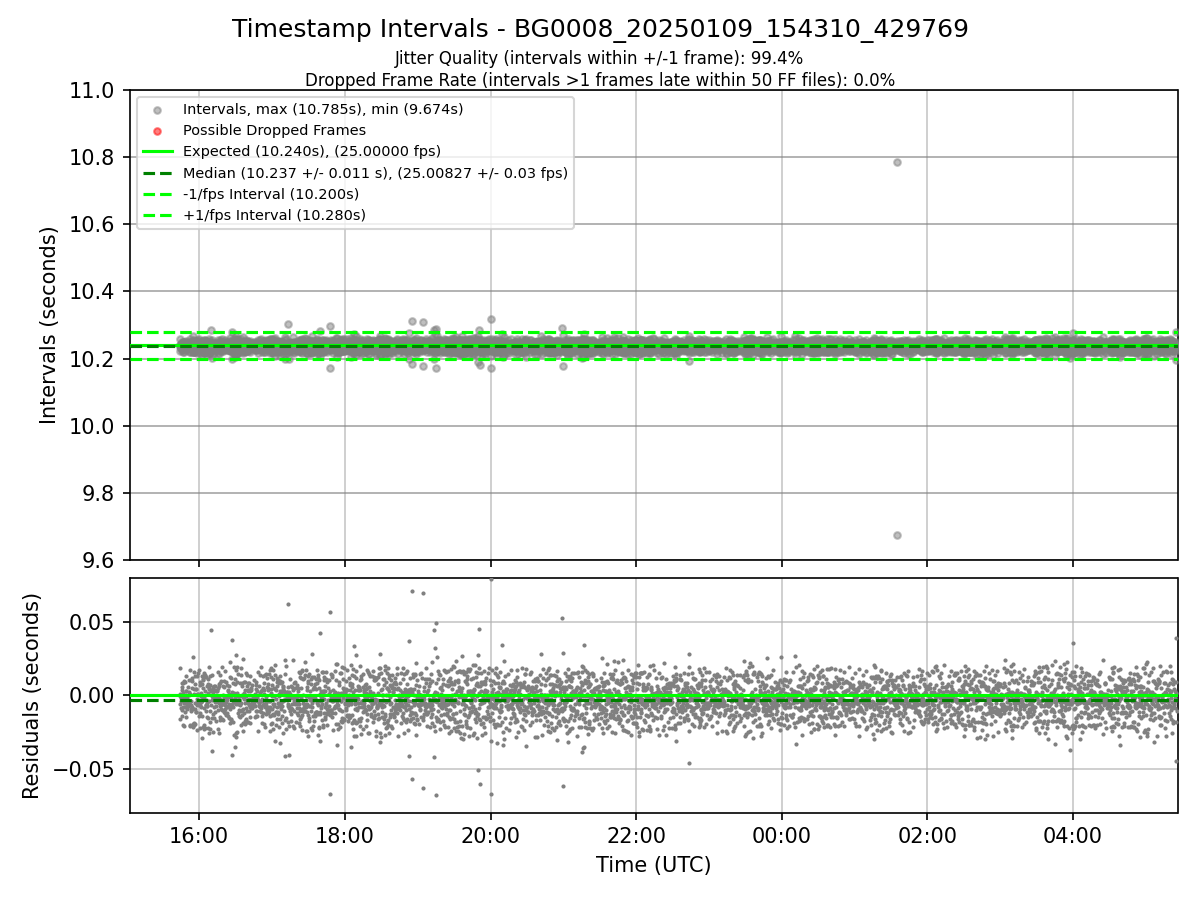Select legend entry Intervals, max (10.785s), min (9.674s)
This screenshot has height=900, width=1200.
click(323, 109)
